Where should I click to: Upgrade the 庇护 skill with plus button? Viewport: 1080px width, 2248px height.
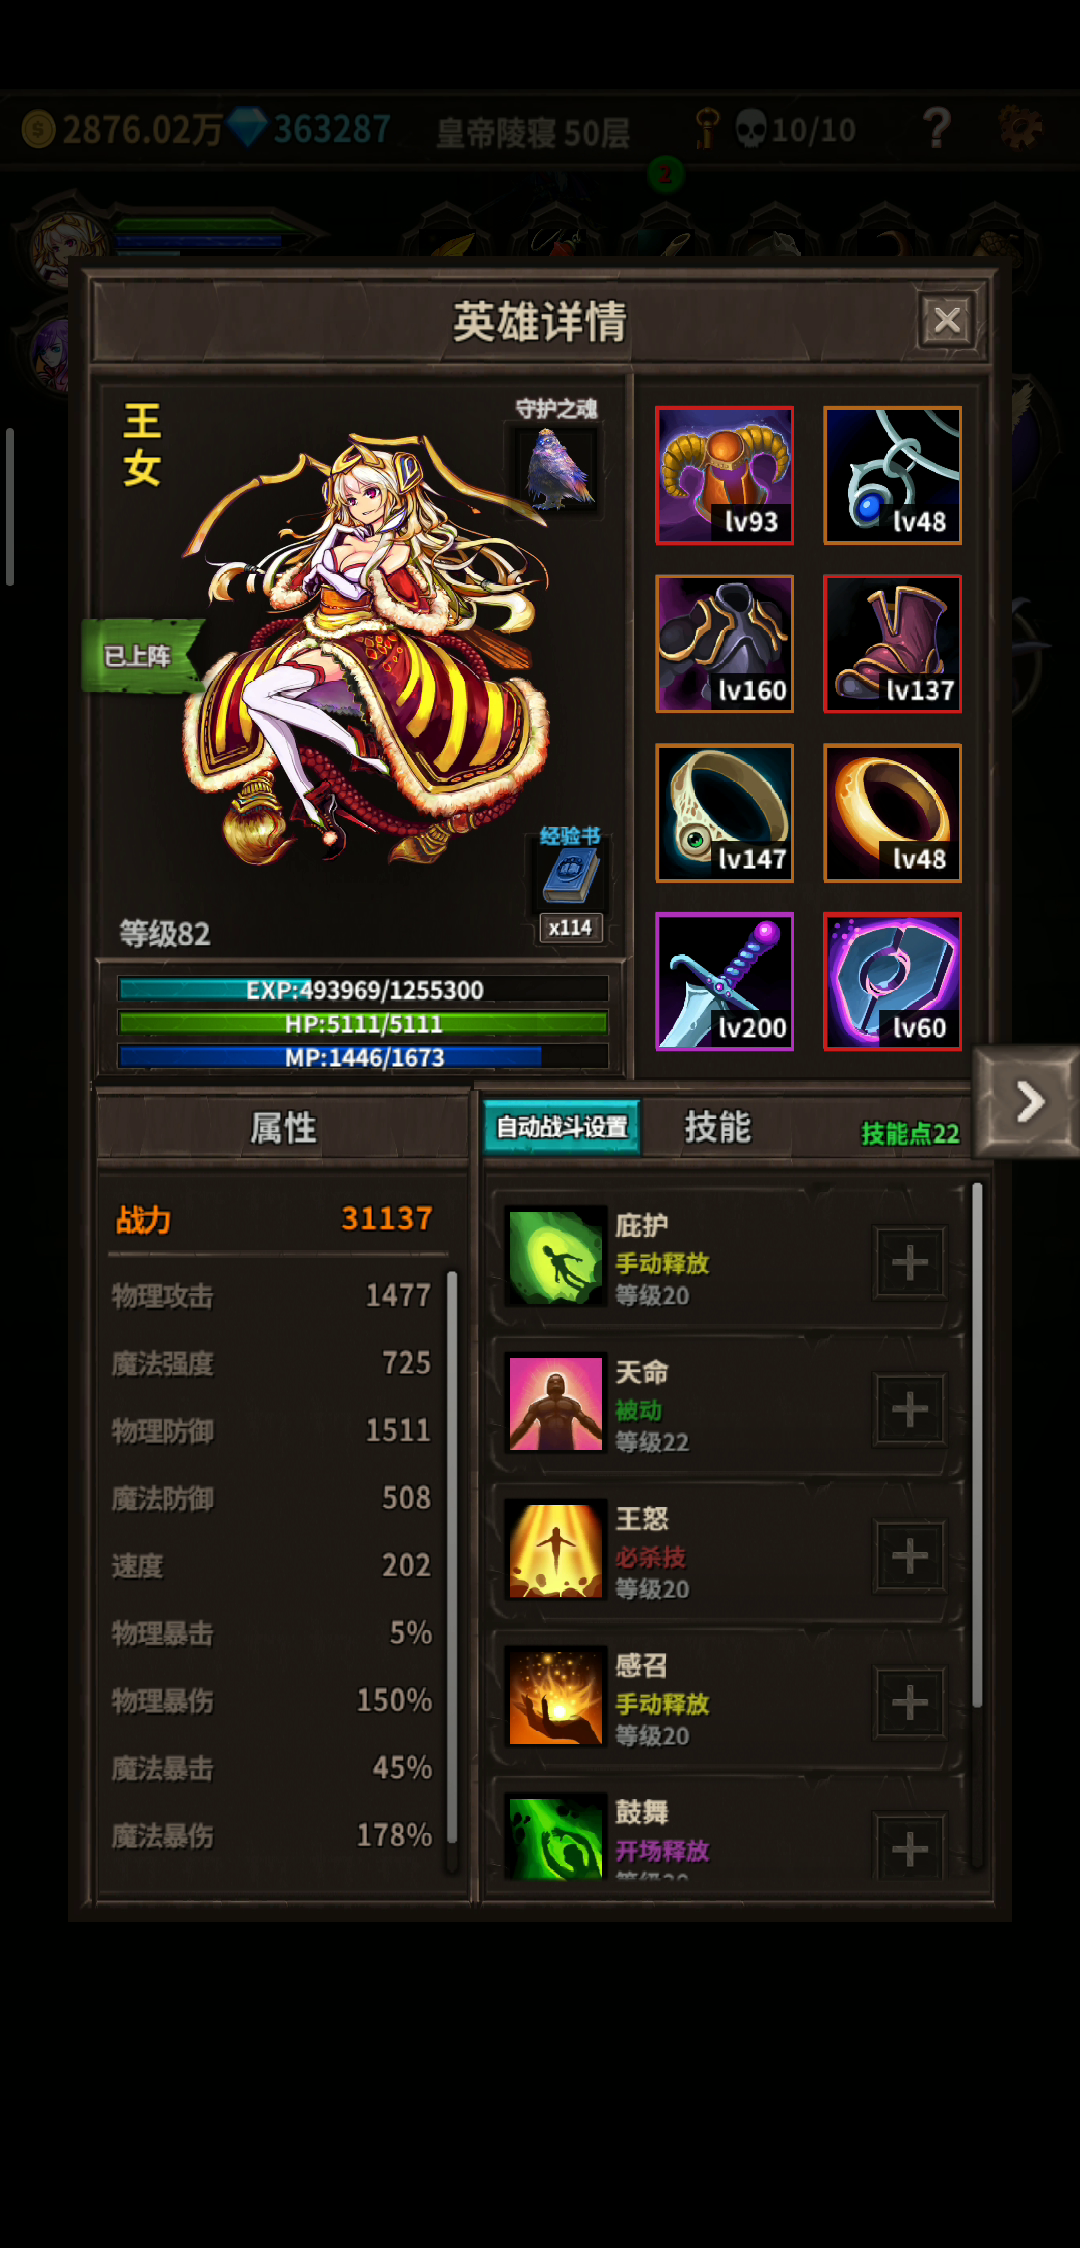909,1263
